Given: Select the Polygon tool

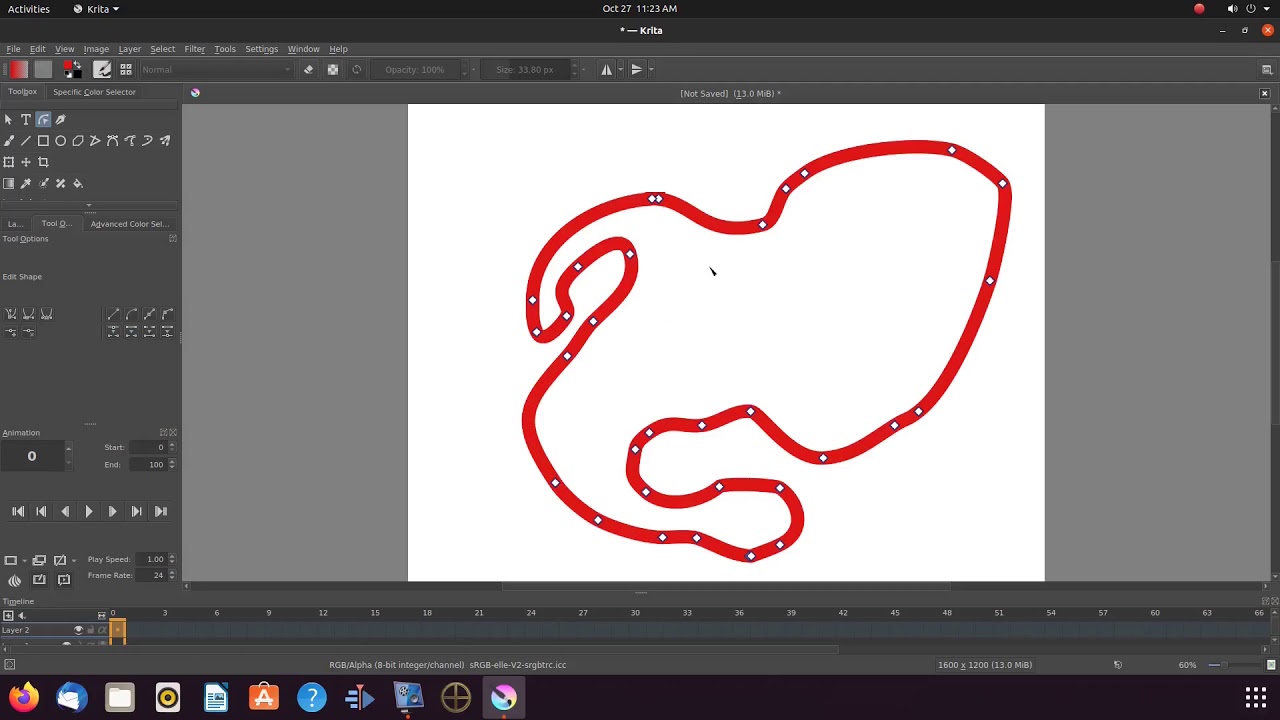Looking at the screenshot, I should [78, 141].
